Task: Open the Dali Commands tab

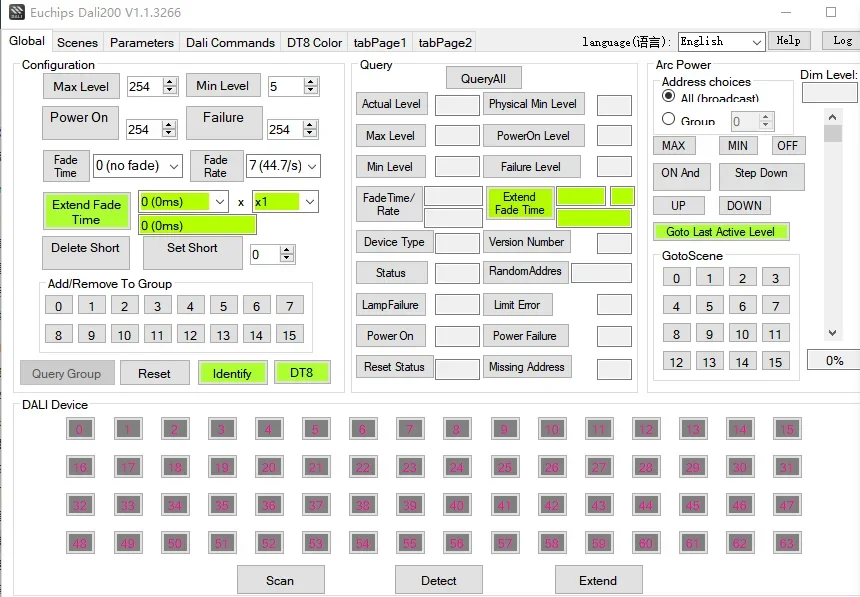Action: point(230,42)
